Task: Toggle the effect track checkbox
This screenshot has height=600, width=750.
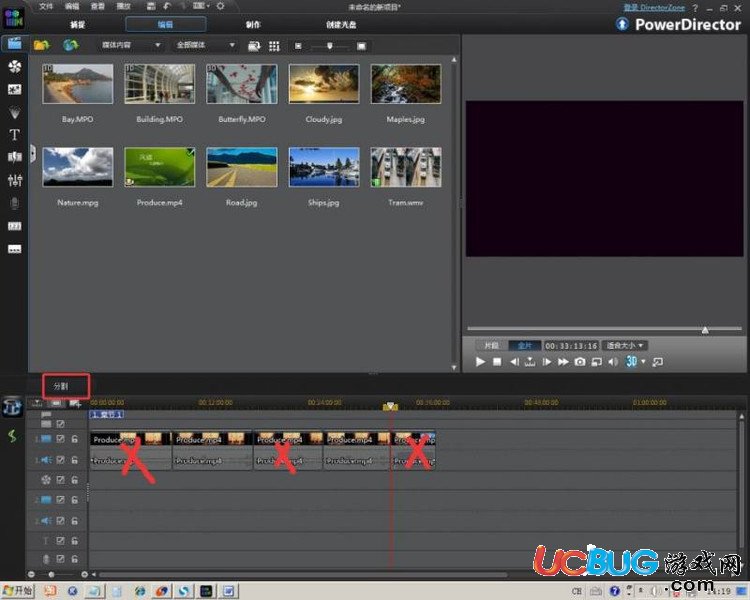Action: pos(60,479)
